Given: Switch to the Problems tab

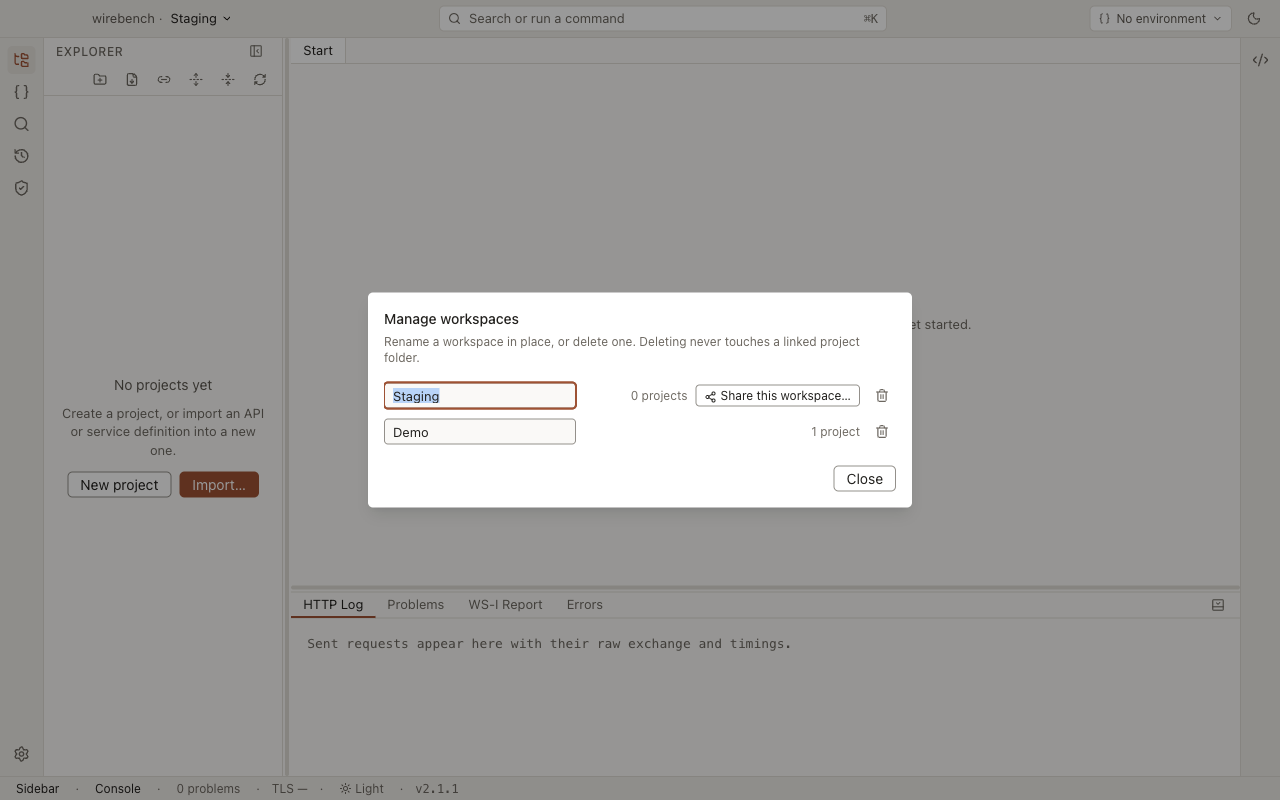Looking at the screenshot, I should 416,605.
